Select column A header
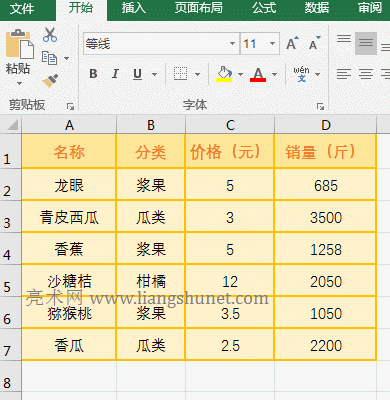Image resolution: width=390 pixels, height=400 pixels. point(69,125)
